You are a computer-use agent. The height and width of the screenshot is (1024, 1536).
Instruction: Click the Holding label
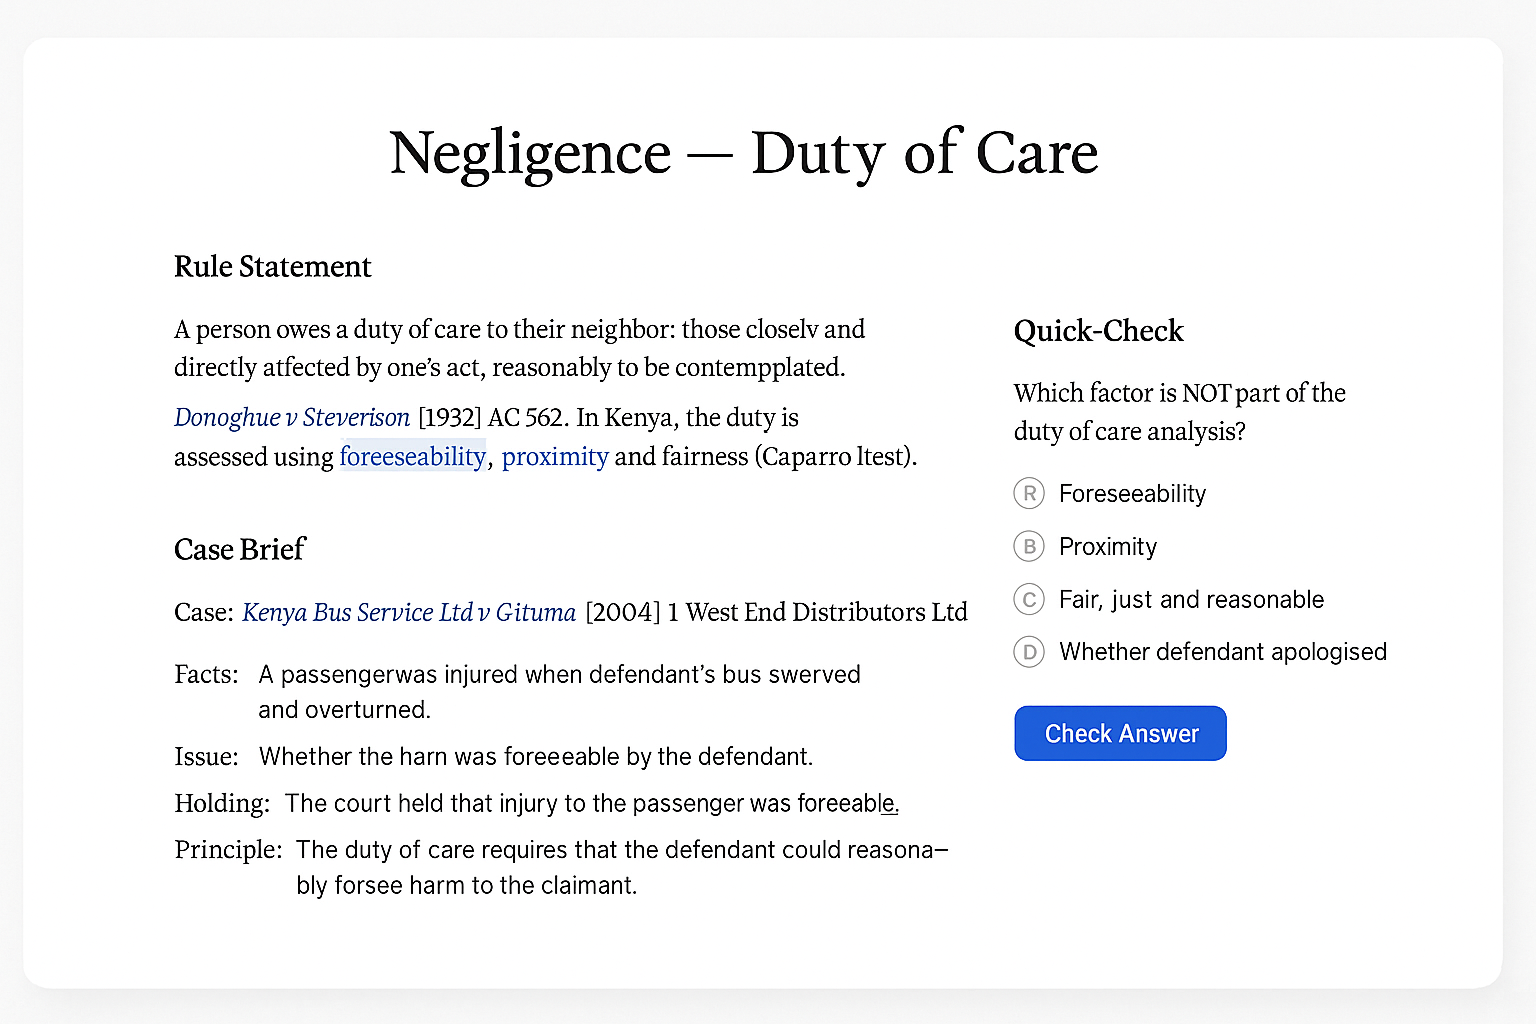[x=222, y=803]
